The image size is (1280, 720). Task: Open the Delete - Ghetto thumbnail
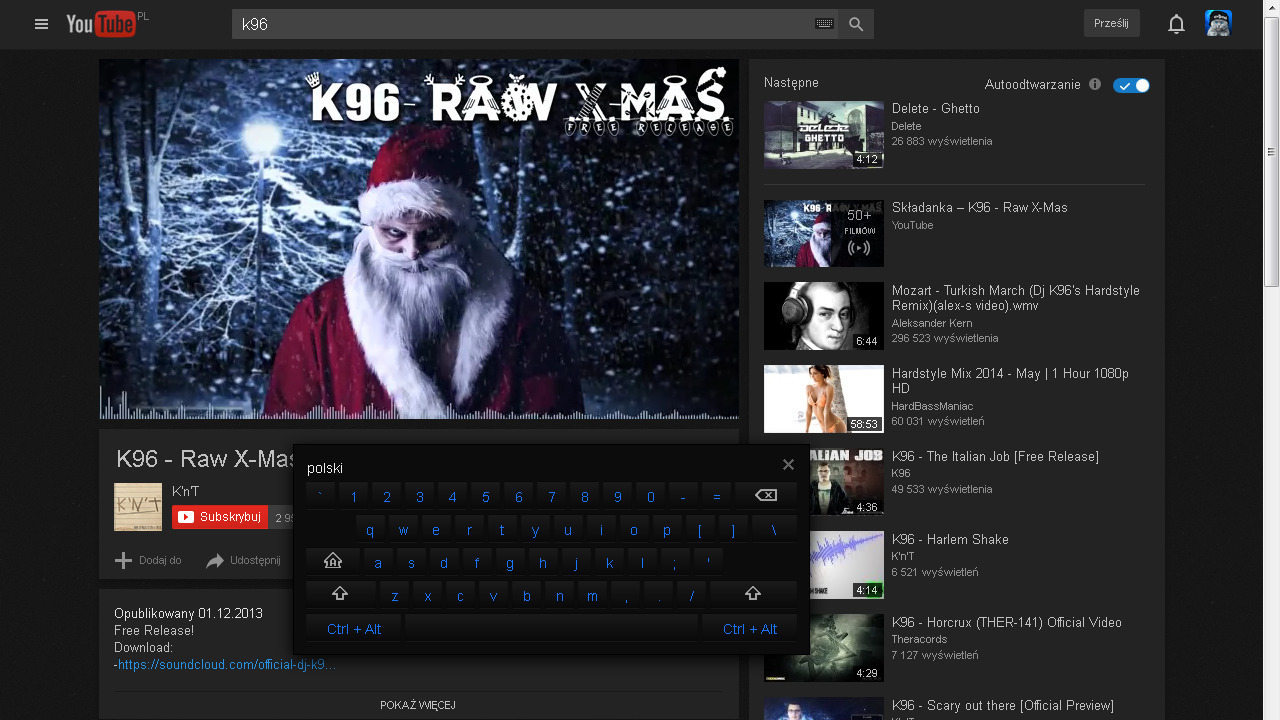[x=824, y=134]
